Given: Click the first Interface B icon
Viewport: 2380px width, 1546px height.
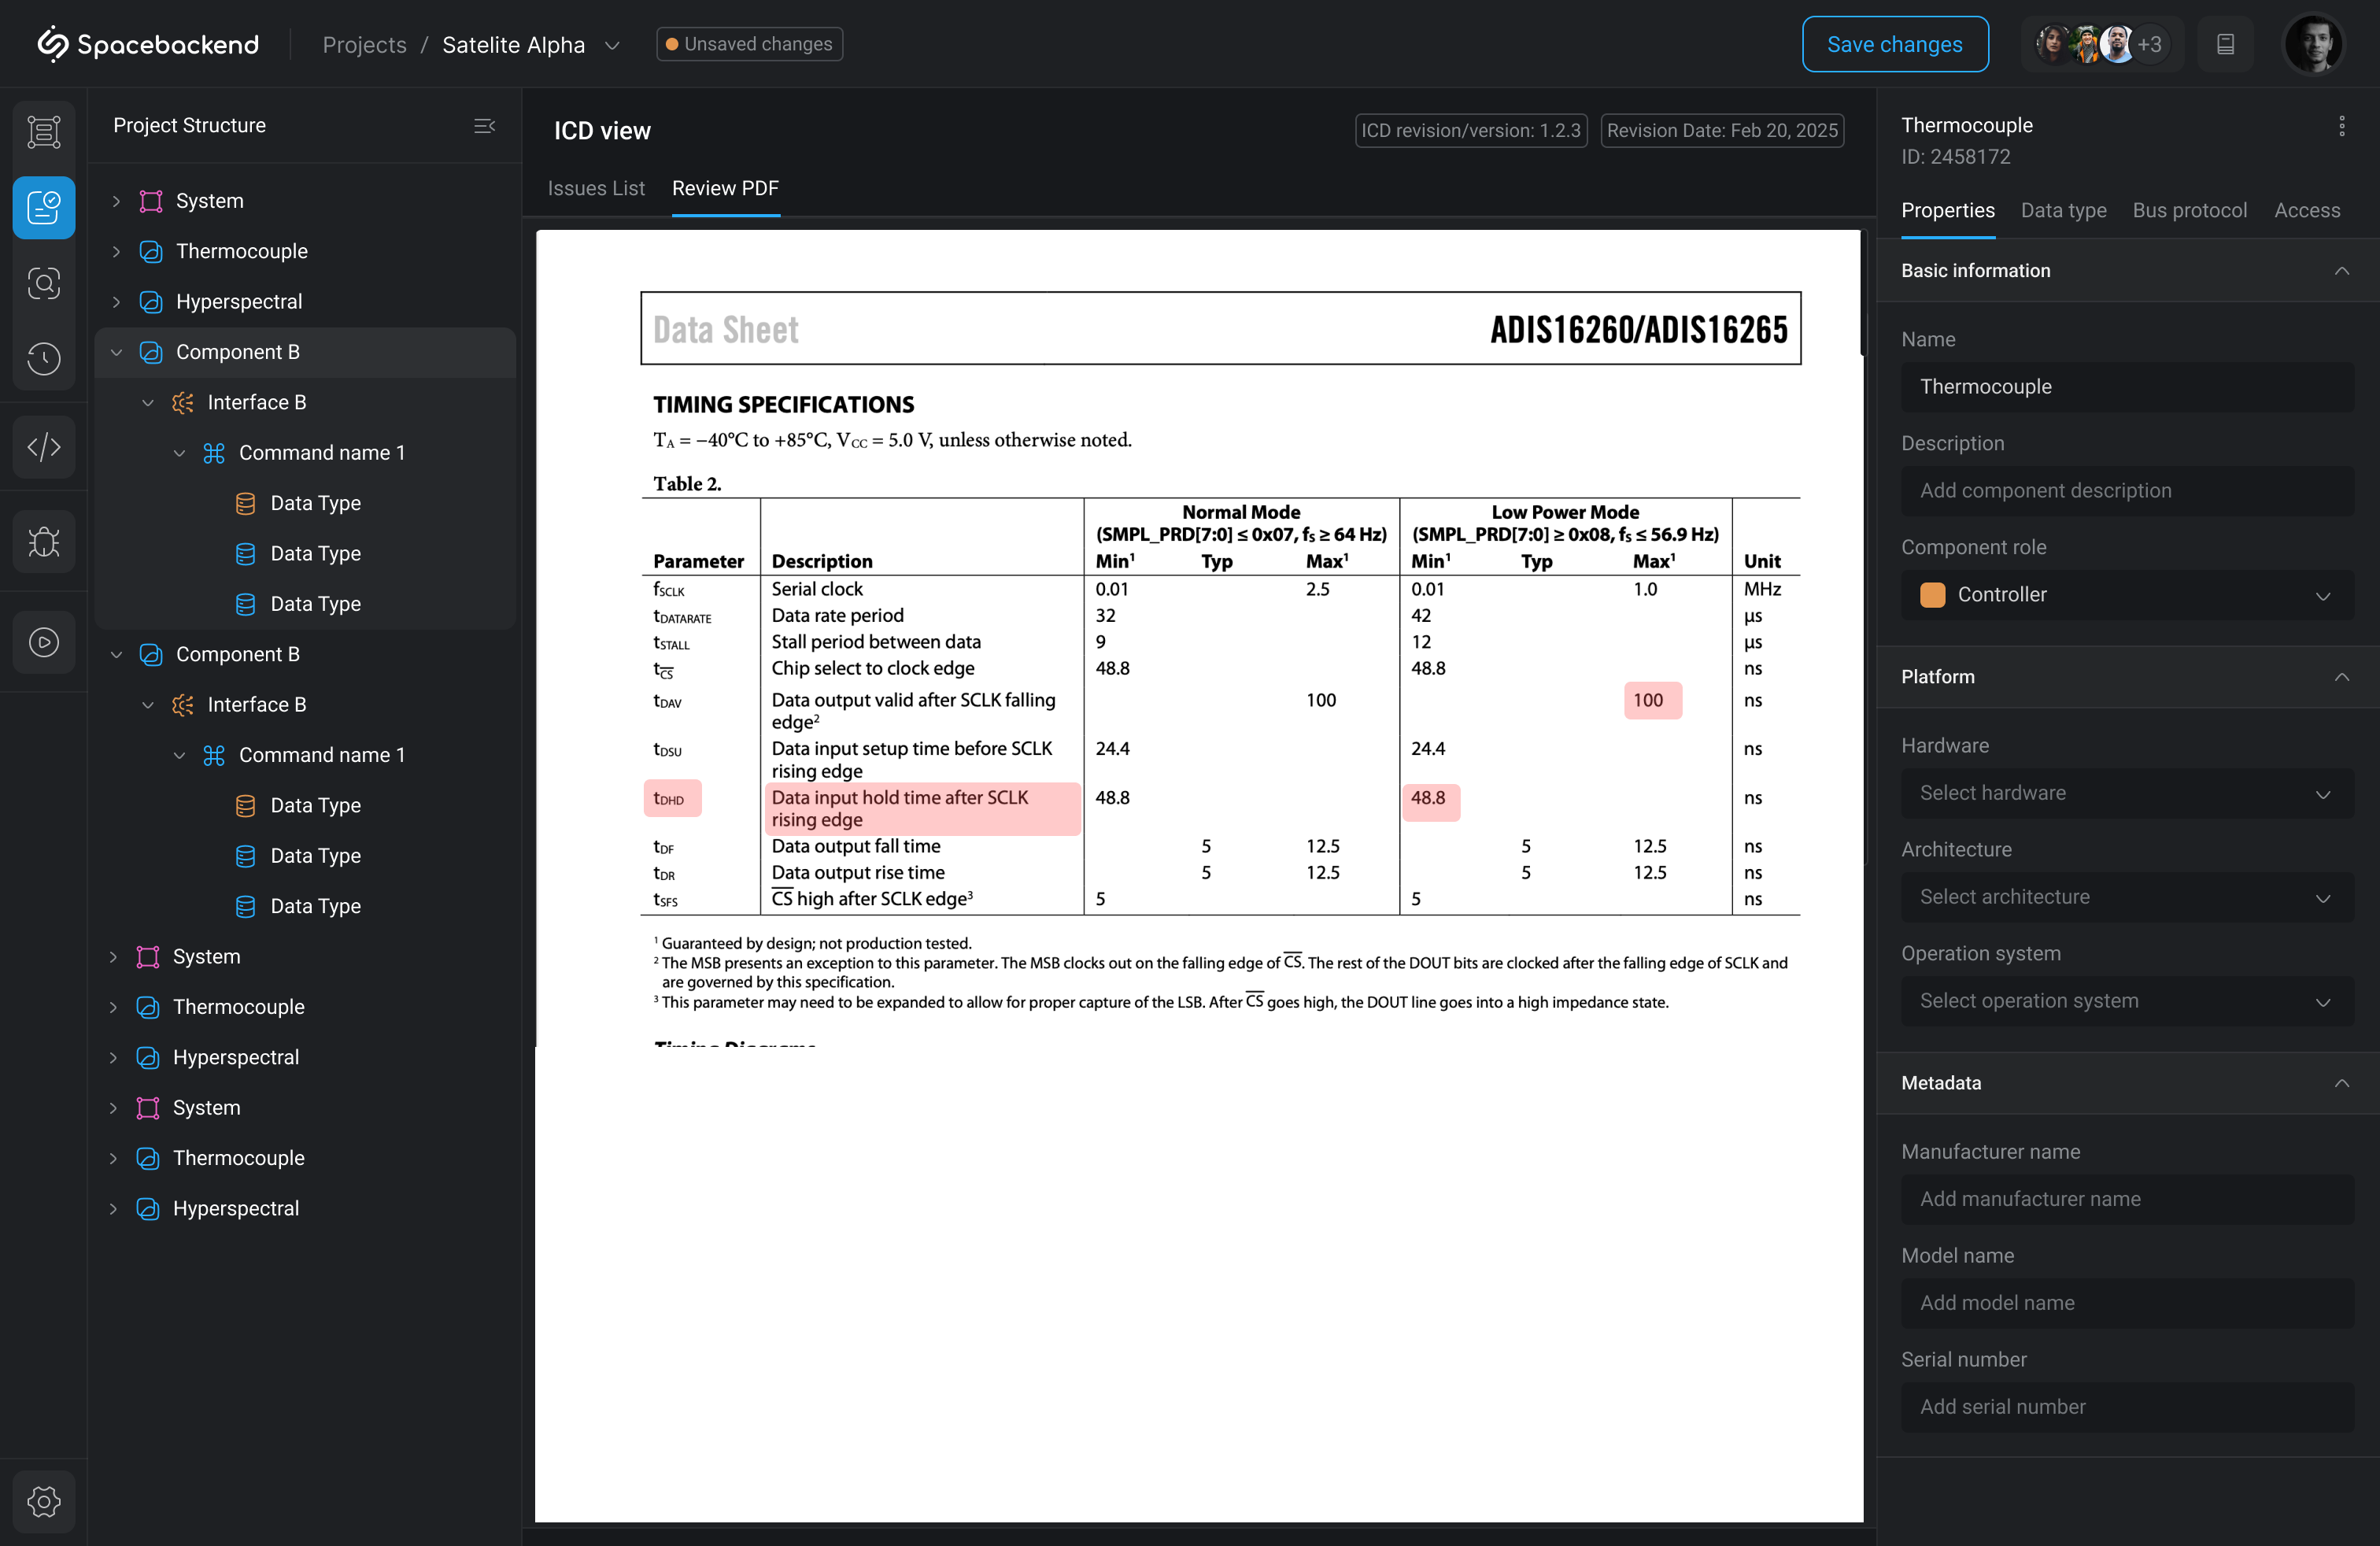Looking at the screenshot, I should point(183,403).
